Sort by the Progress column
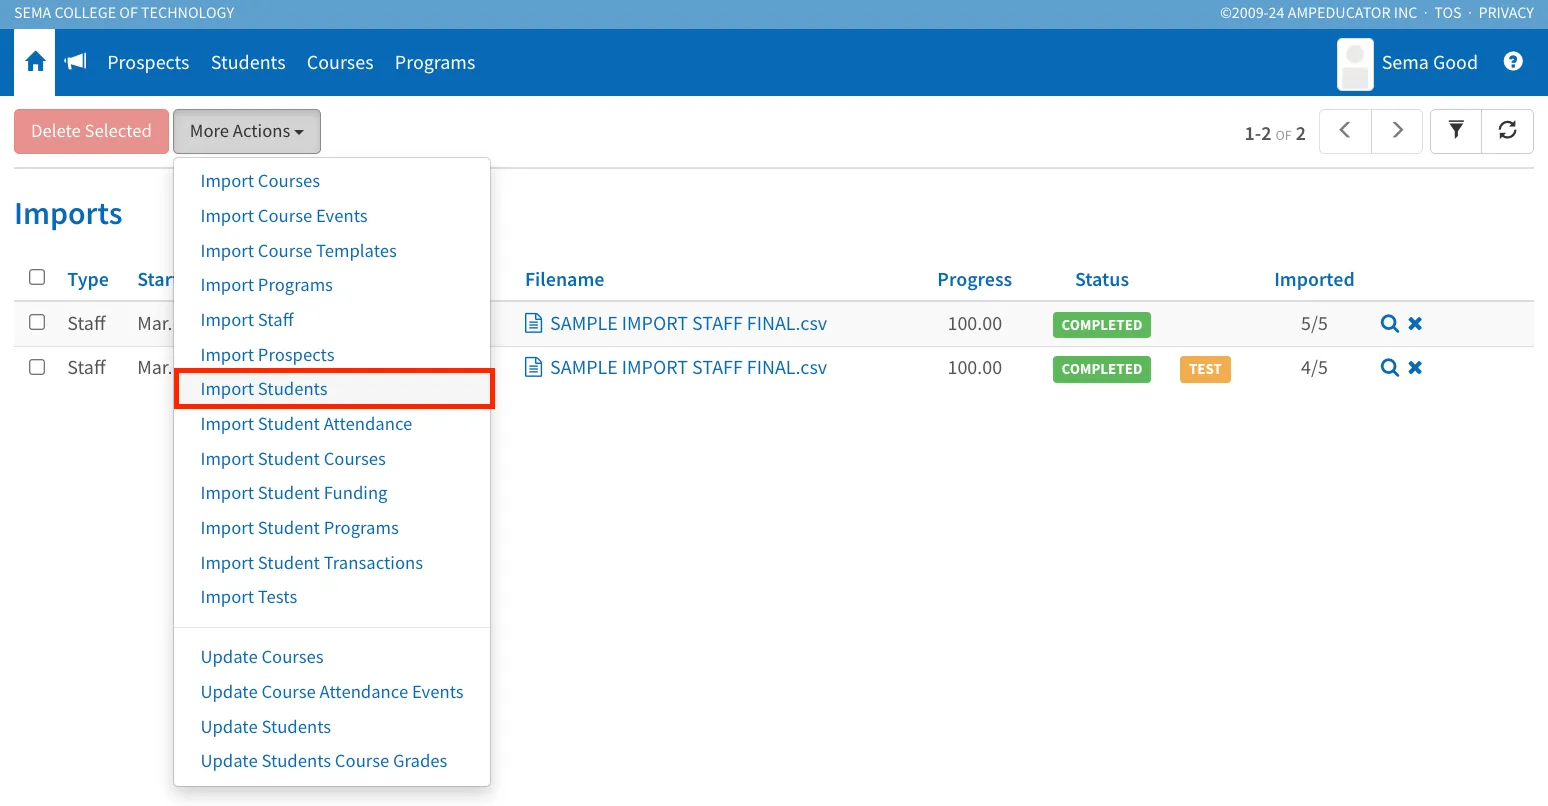The width and height of the screenshot is (1548, 806). pyautogui.click(x=974, y=279)
